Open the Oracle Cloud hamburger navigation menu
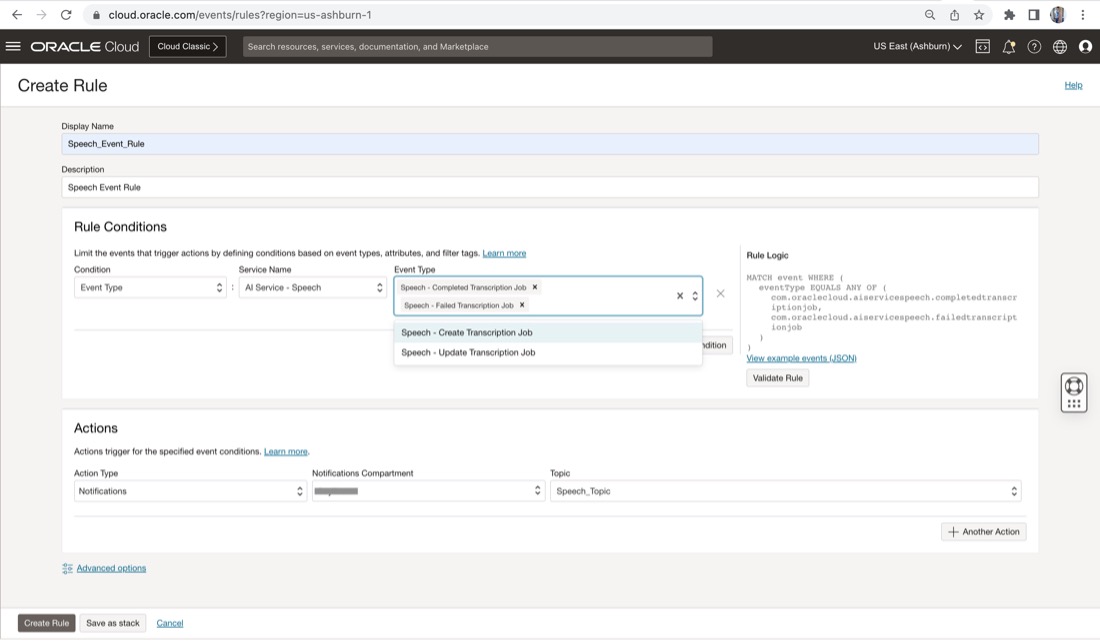The image size is (1100, 644). (x=13, y=46)
